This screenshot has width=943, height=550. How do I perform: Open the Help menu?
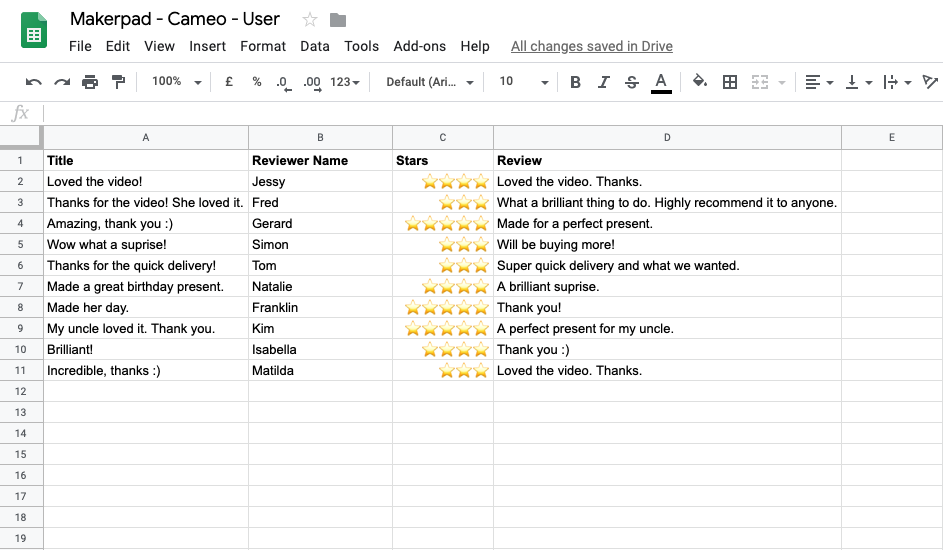click(x=475, y=46)
